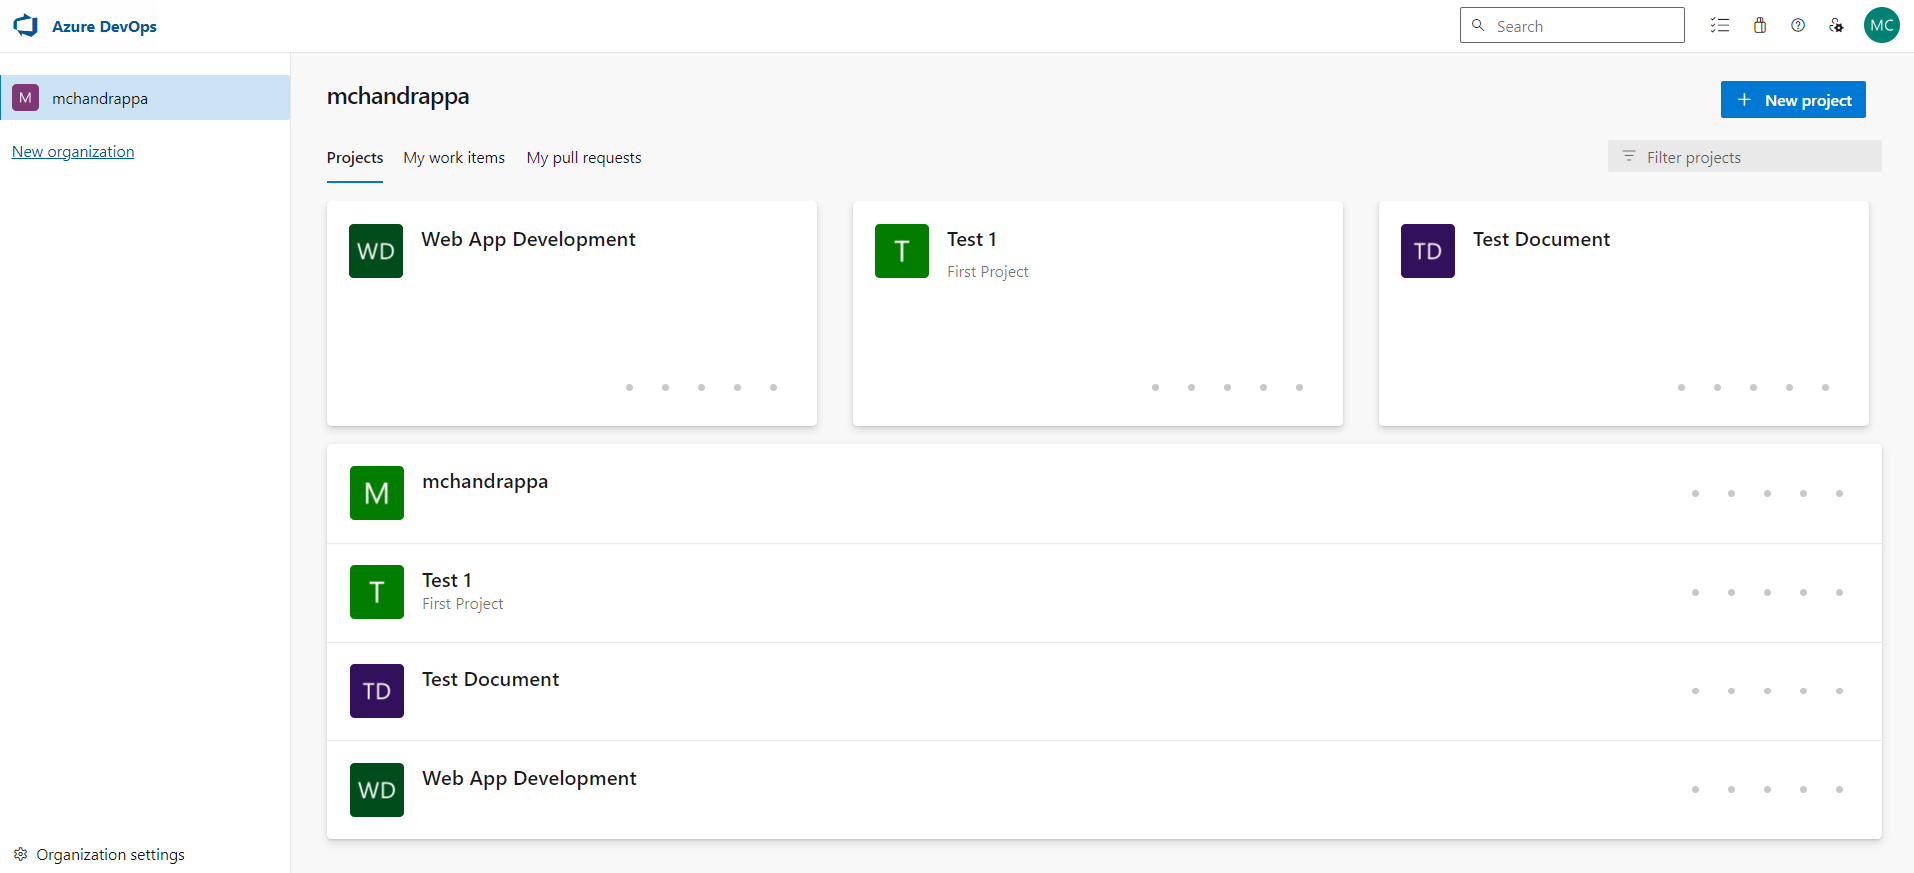The image size is (1914, 873).
Task: Click First Project description in list row
Action: coord(463,604)
